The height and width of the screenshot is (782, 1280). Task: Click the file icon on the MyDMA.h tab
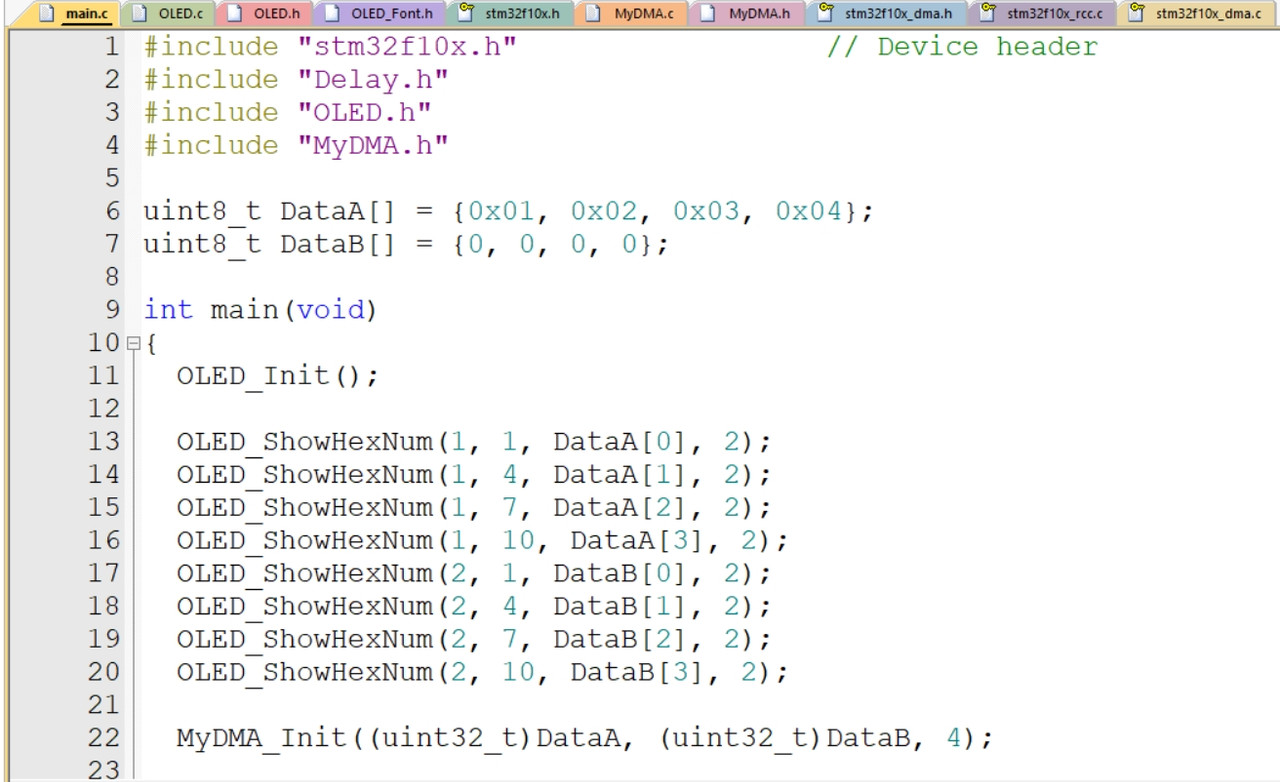point(707,14)
